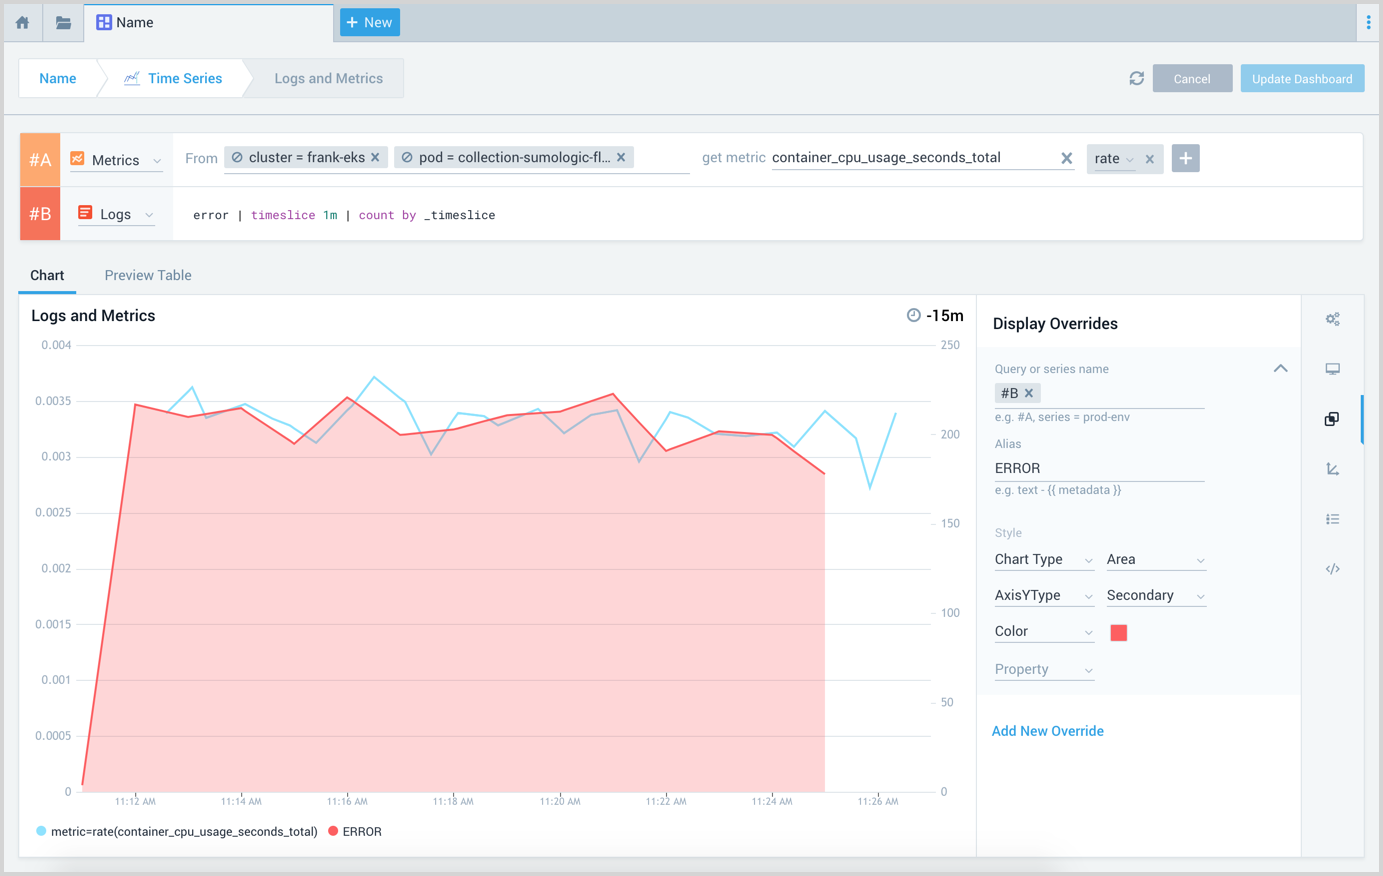1383x876 pixels.
Task: Open the folder browser icon
Action: pyautogui.click(x=62, y=21)
